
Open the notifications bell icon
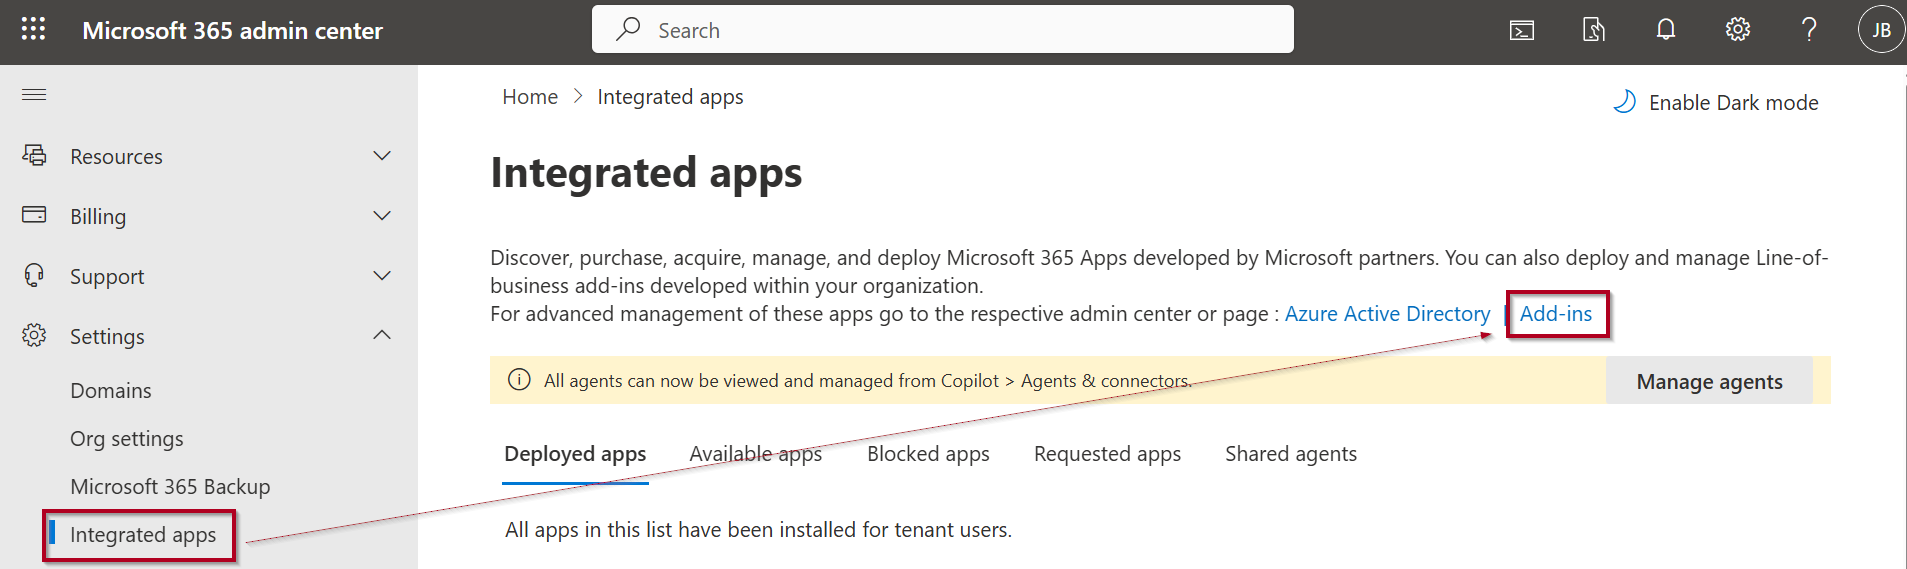click(x=1665, y=29)
